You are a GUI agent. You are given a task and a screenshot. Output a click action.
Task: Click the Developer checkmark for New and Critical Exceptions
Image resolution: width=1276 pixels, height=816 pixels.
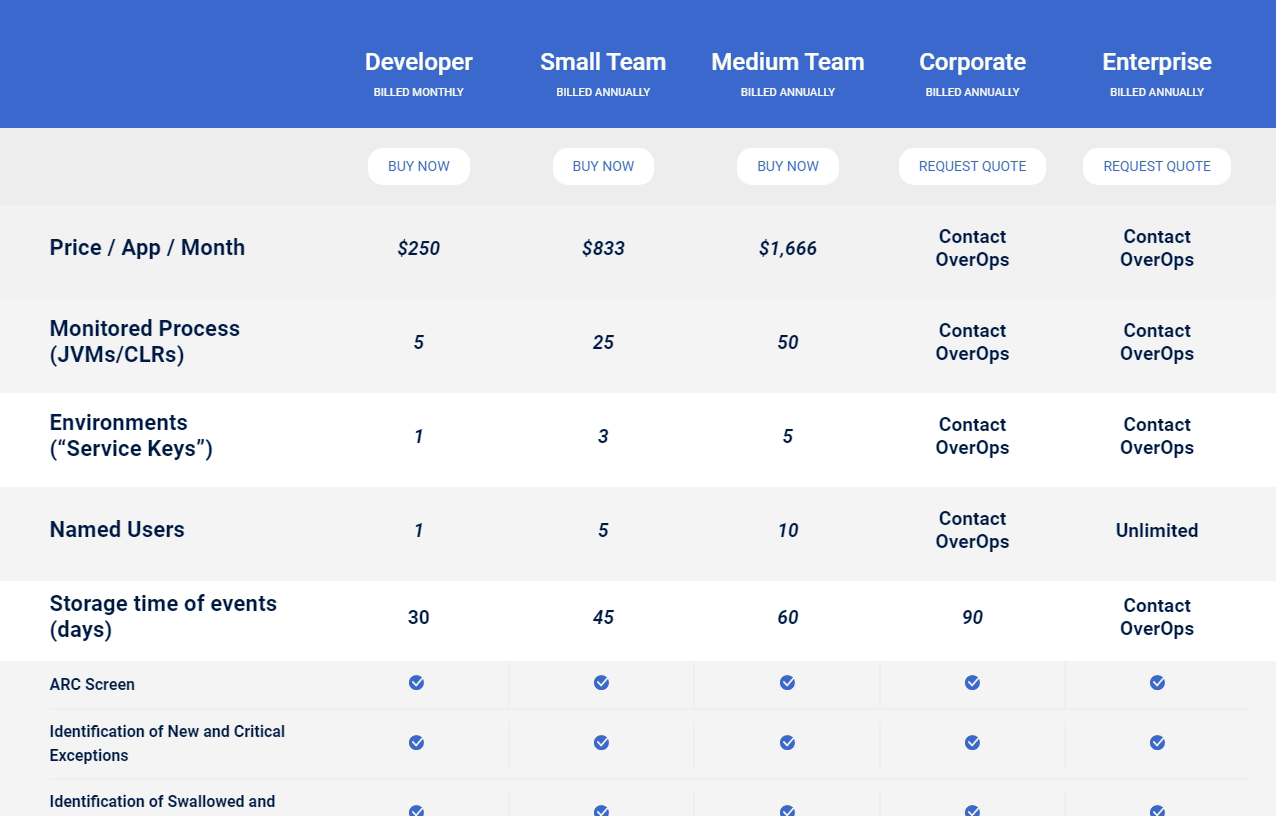tap(416, 742)
